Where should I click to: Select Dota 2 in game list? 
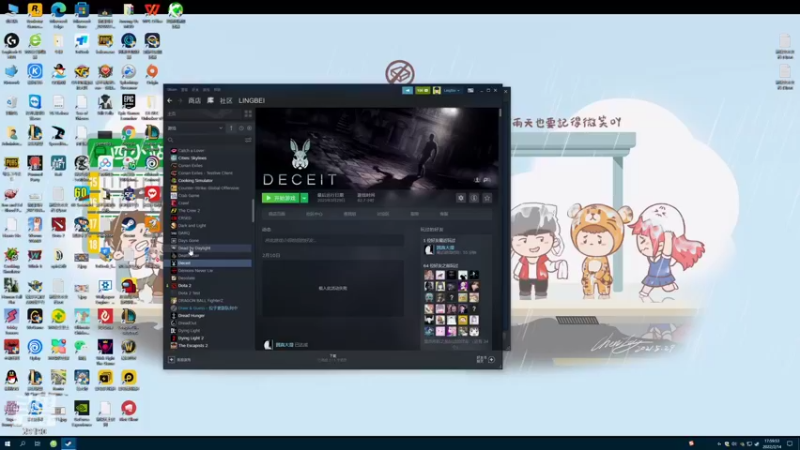pos(184,286)
